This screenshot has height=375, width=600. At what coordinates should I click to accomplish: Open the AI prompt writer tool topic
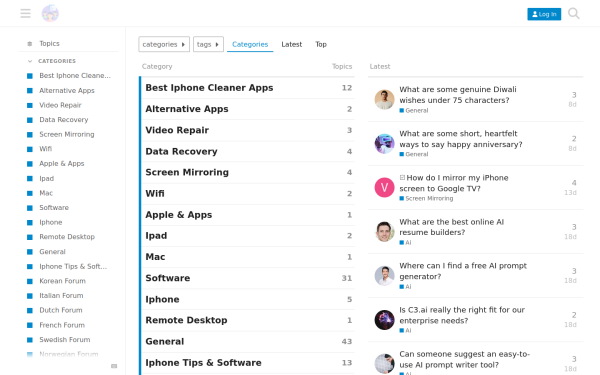click(464, 359)
